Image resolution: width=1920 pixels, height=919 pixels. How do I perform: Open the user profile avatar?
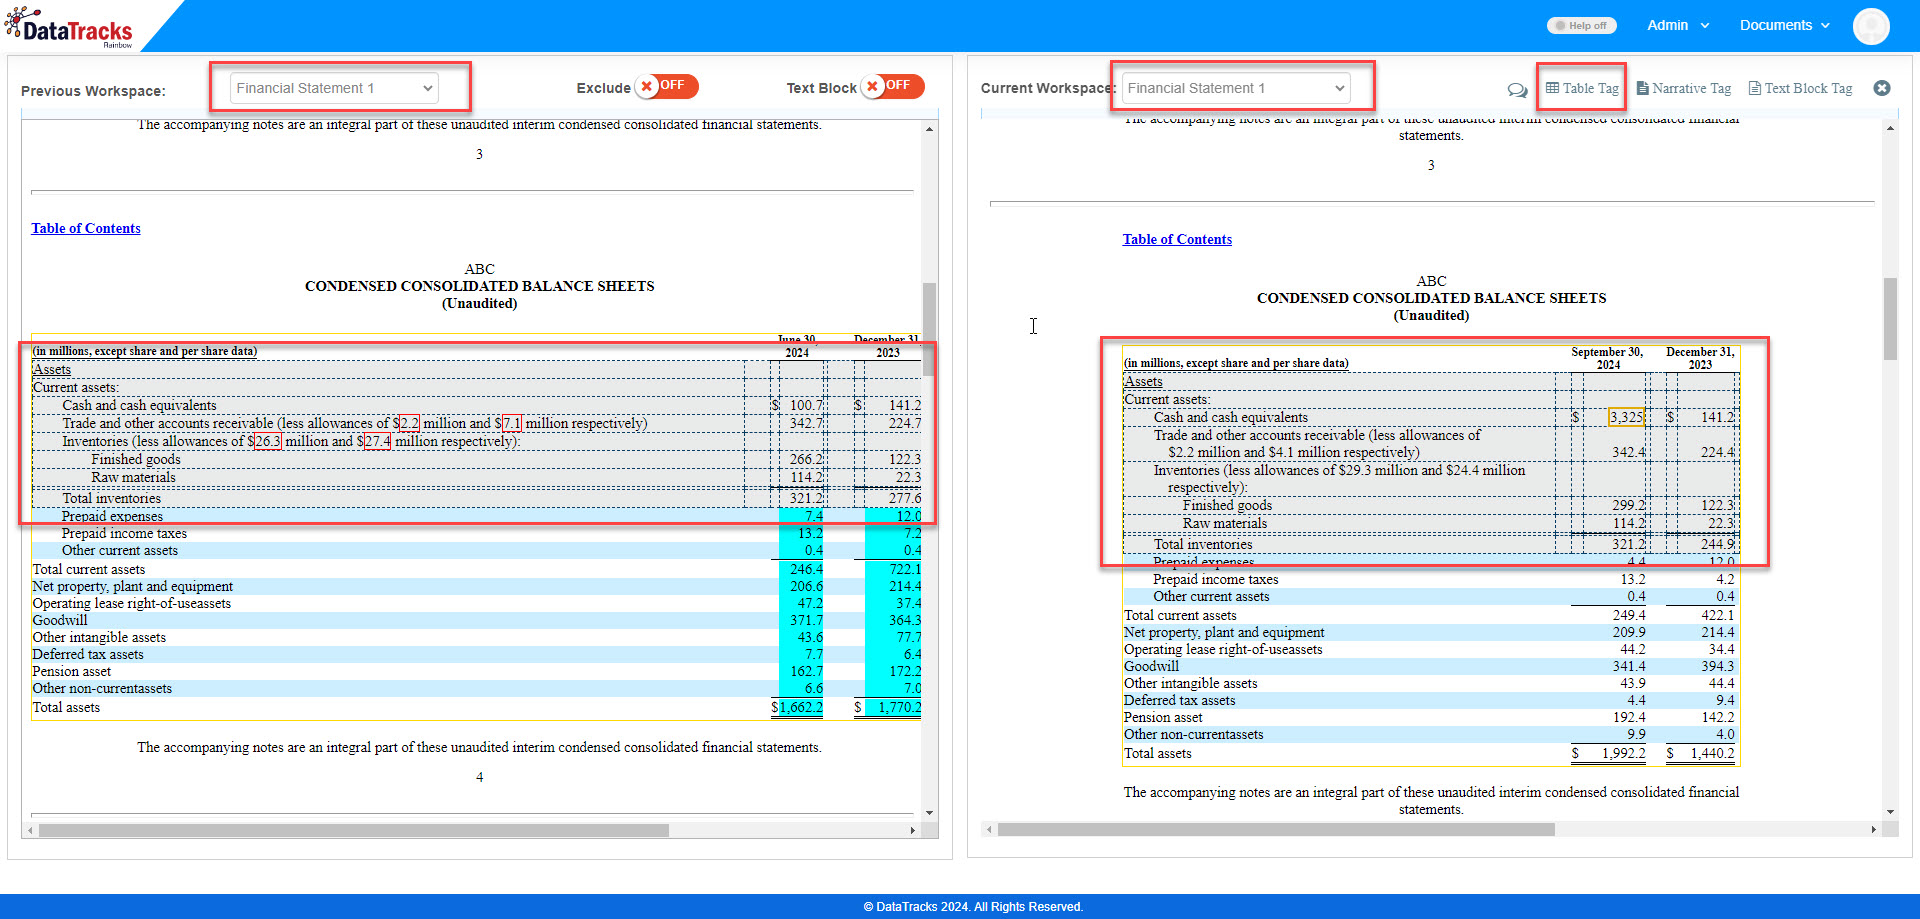1871,26
